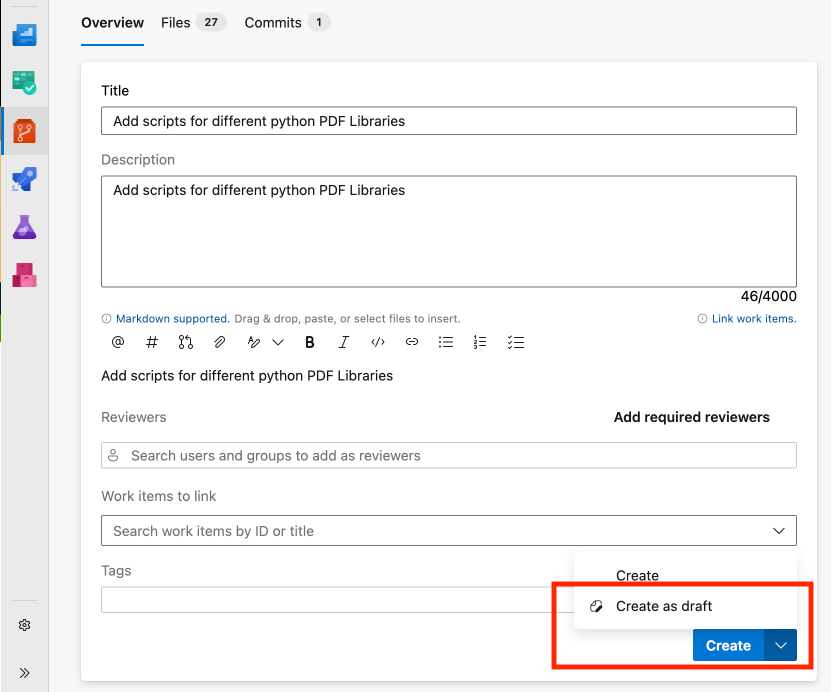Switch to the Files tab

pyautogui.click(x=193, y=23)
